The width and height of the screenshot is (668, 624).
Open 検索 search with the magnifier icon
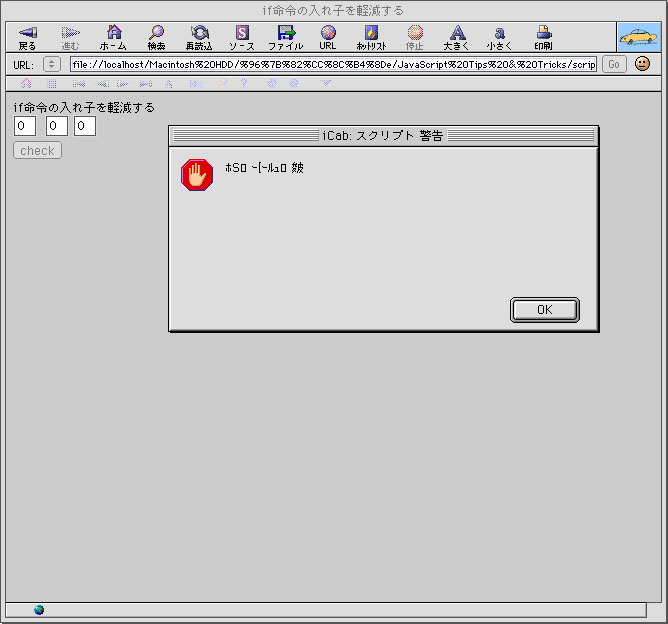click(156, 32)
